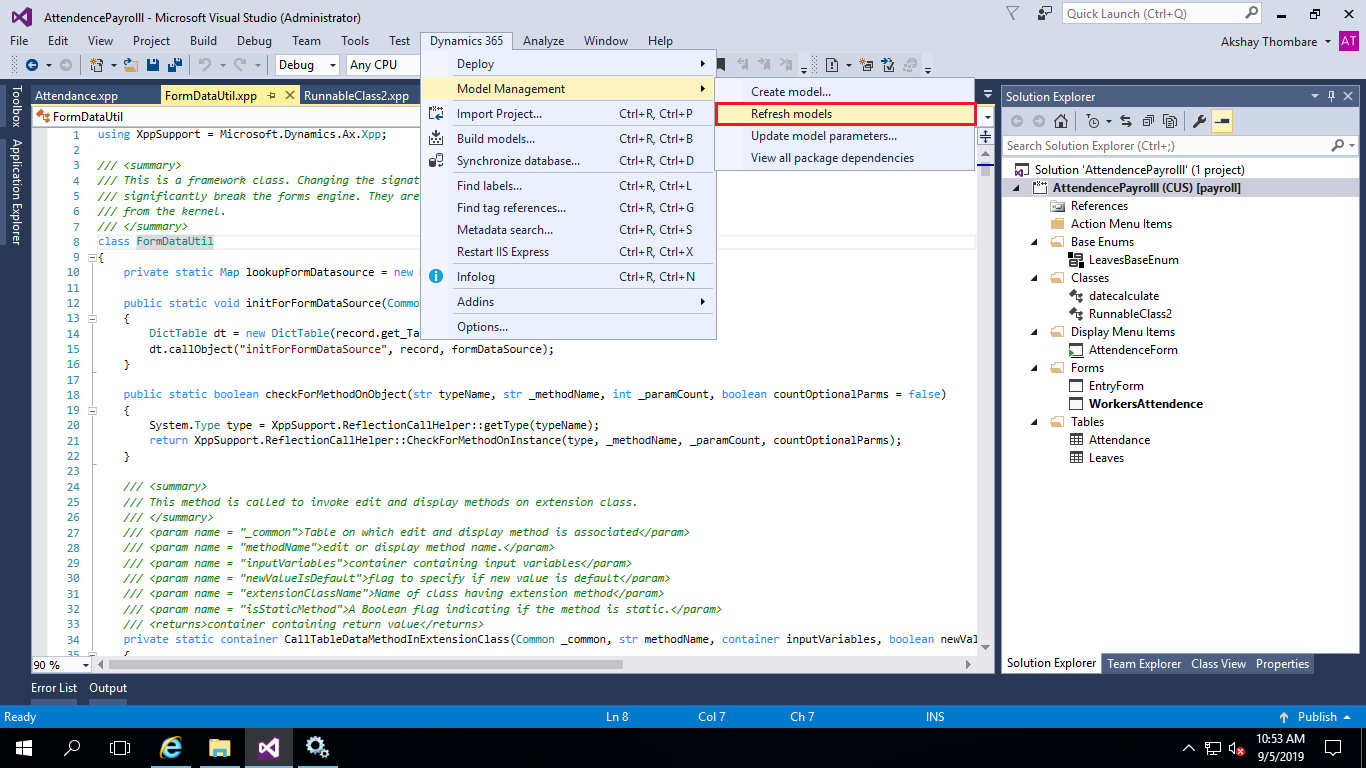
Task: Open the Deploy submenu
Action: click(x=568, y=64)
